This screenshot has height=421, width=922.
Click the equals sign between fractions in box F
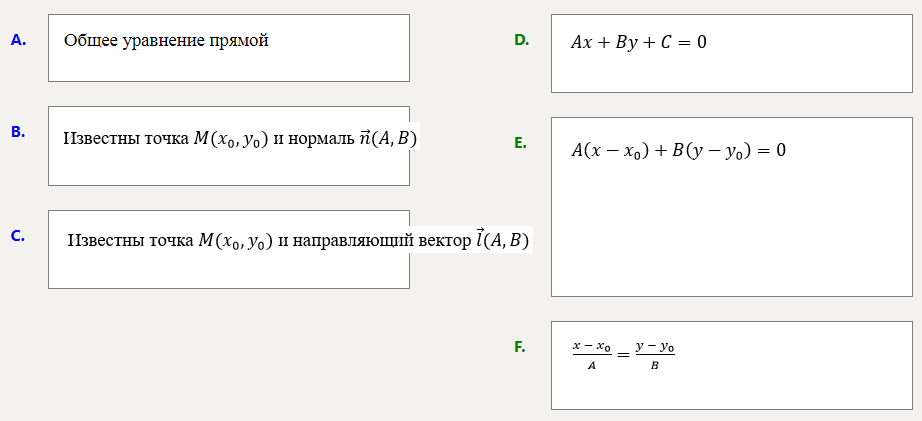624,355
